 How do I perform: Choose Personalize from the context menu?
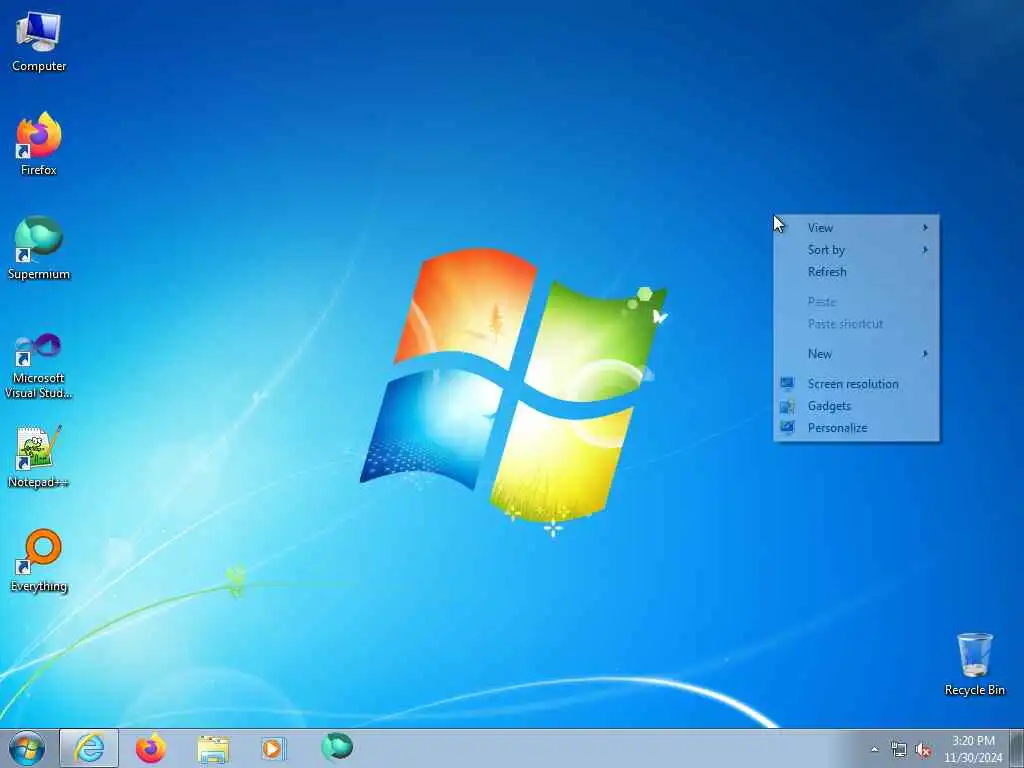click(x=856, y=428)
